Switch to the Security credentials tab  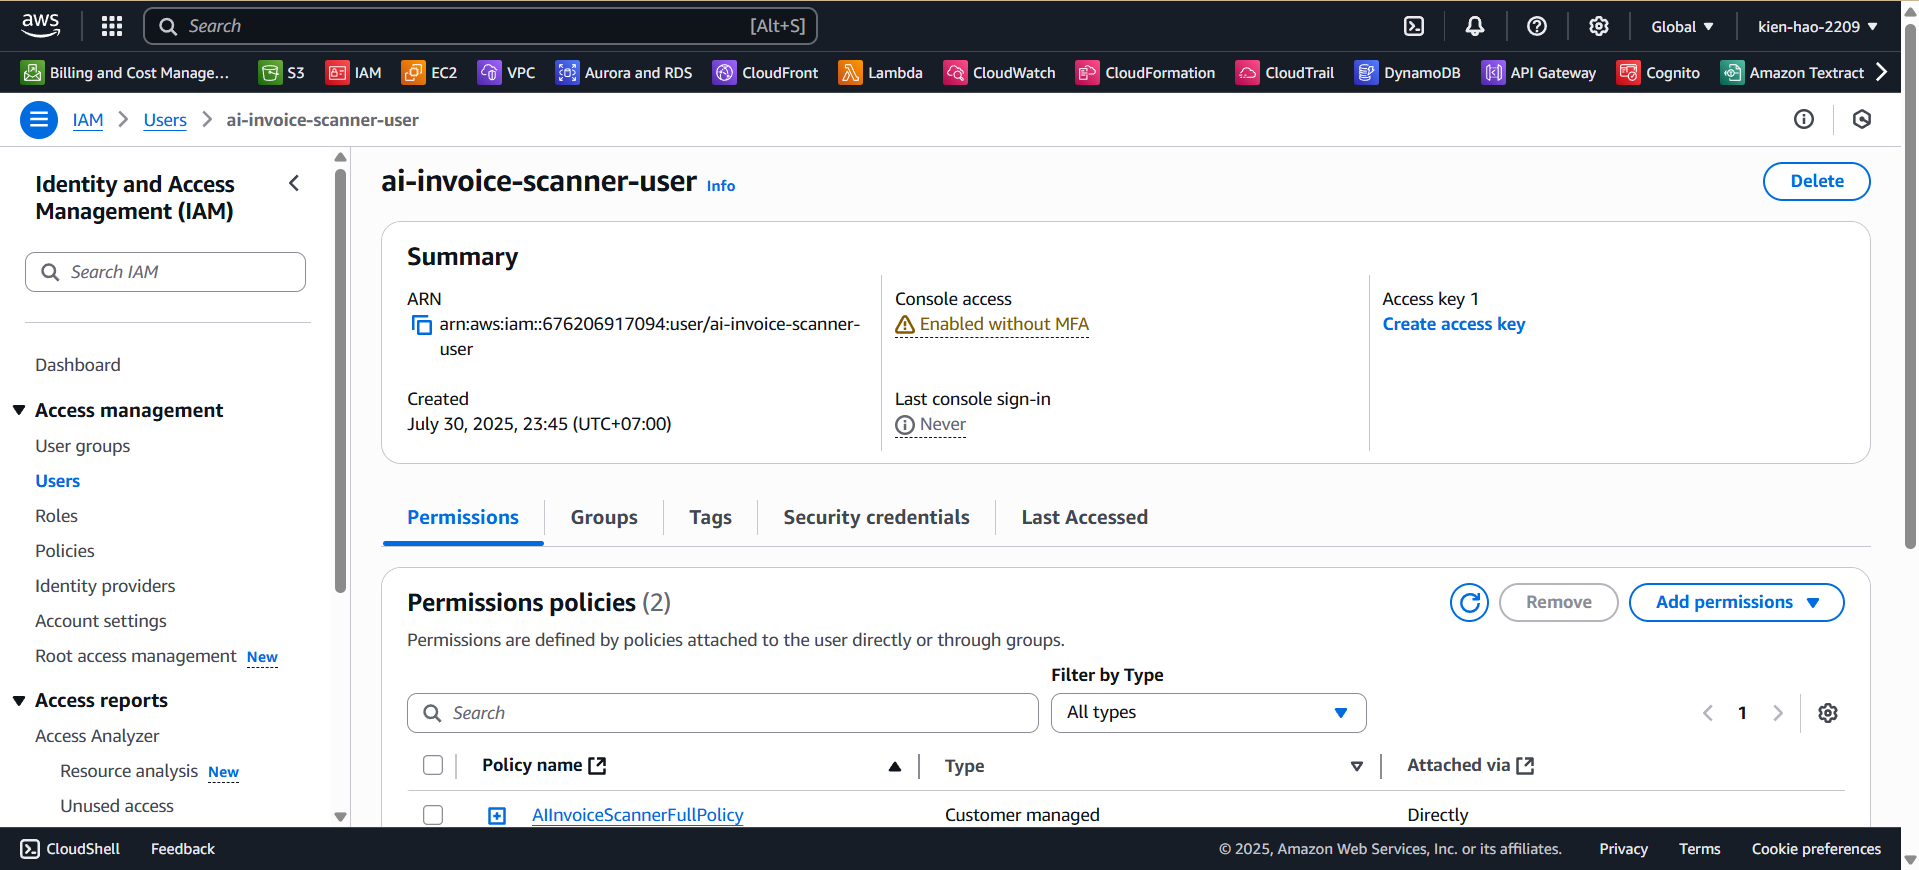[877, 518]
